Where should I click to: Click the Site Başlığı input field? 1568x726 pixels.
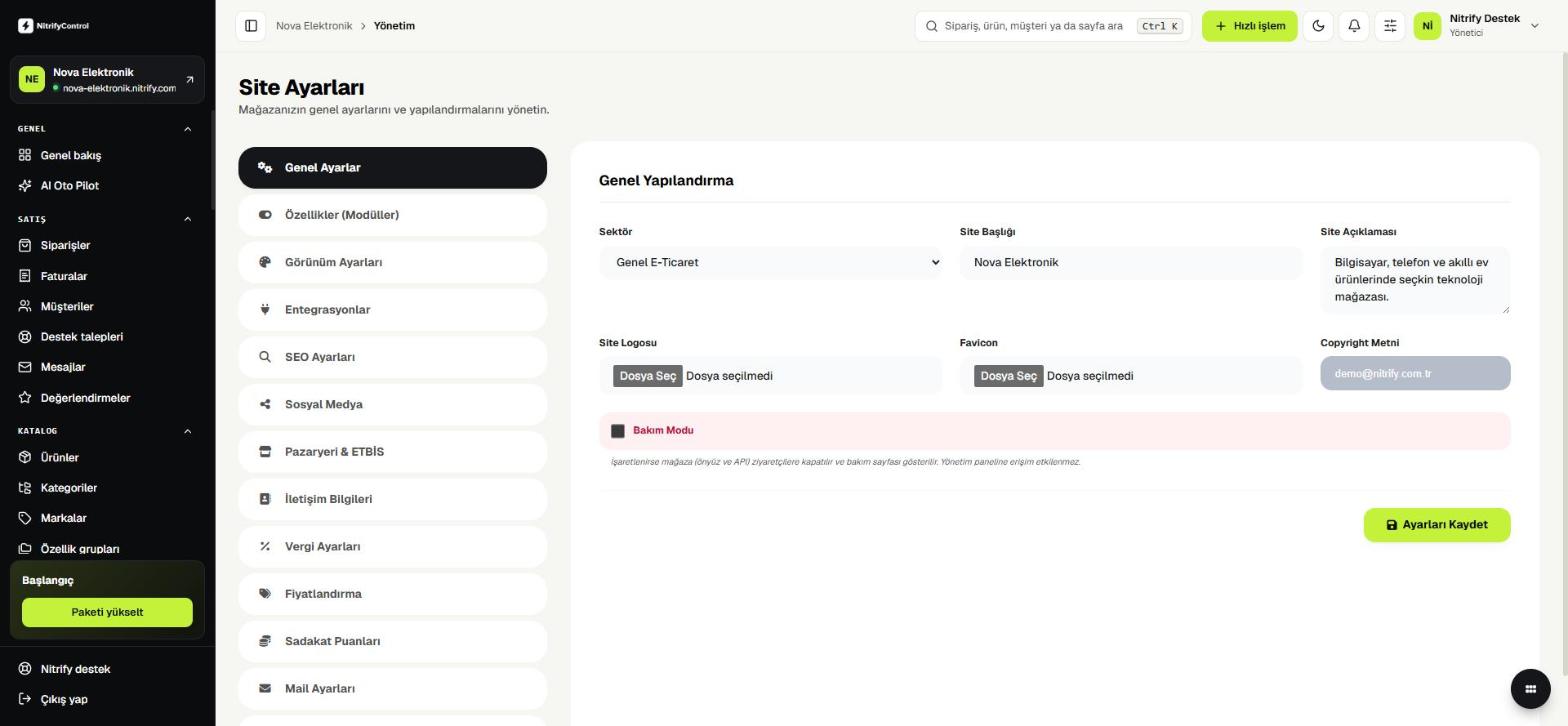point(1130,263)
